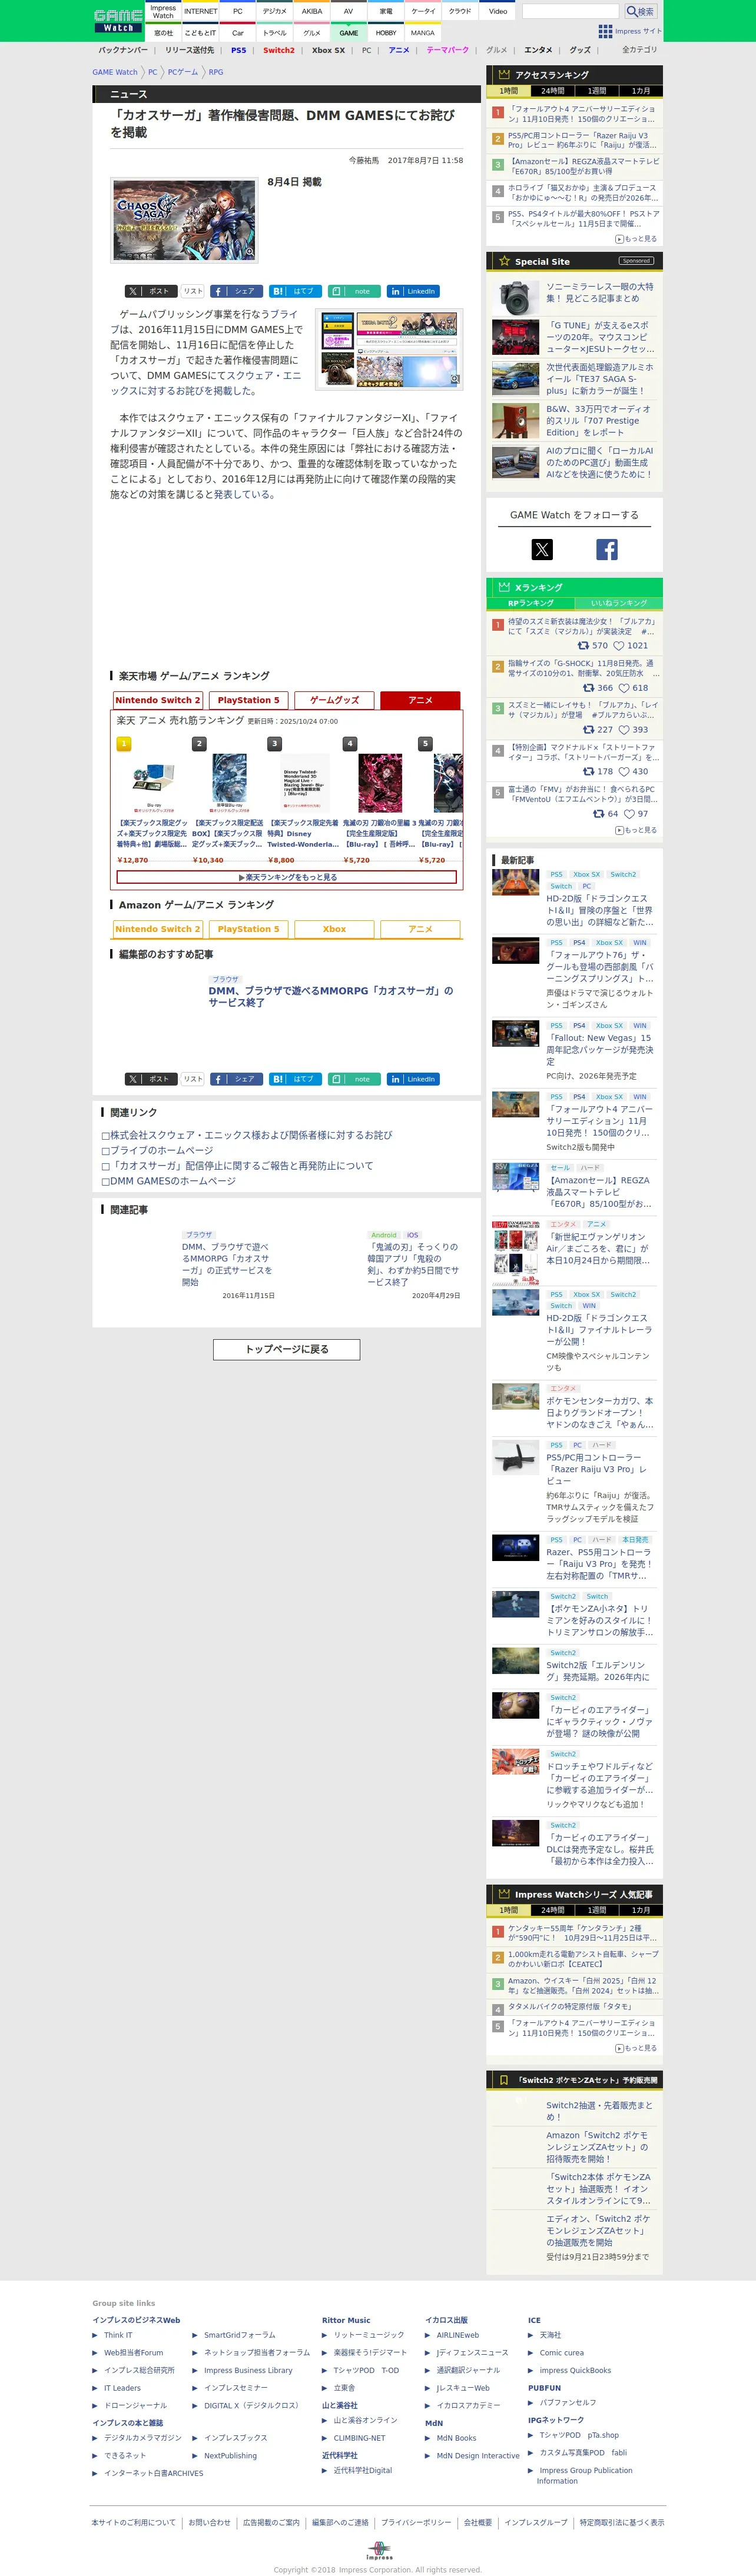Click the はてブ bookmark button above the article
756x2576 pixels.
tap(295, 291)
